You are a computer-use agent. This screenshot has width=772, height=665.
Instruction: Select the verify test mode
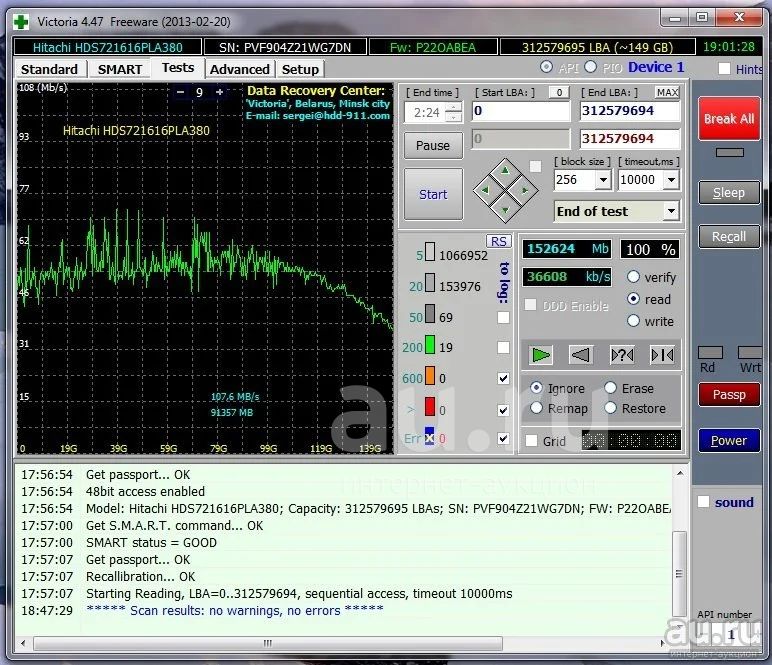633,277
